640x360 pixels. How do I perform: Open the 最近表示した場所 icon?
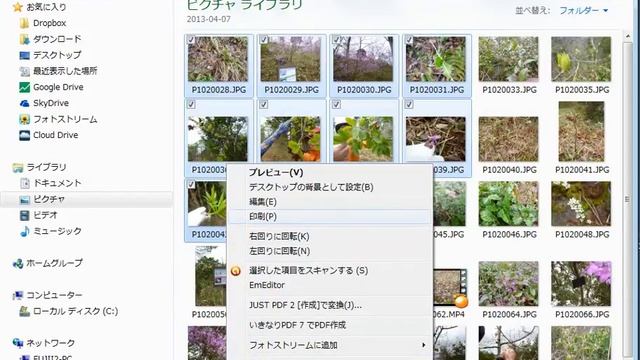[24, 71]
